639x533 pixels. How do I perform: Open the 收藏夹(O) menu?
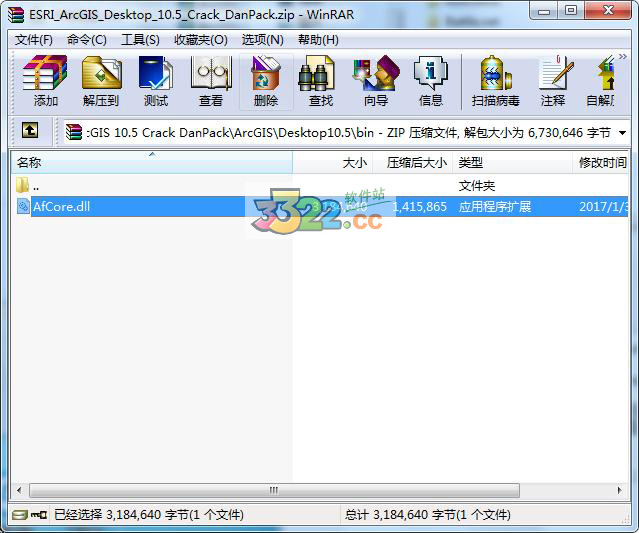click(x=201, y=40)
